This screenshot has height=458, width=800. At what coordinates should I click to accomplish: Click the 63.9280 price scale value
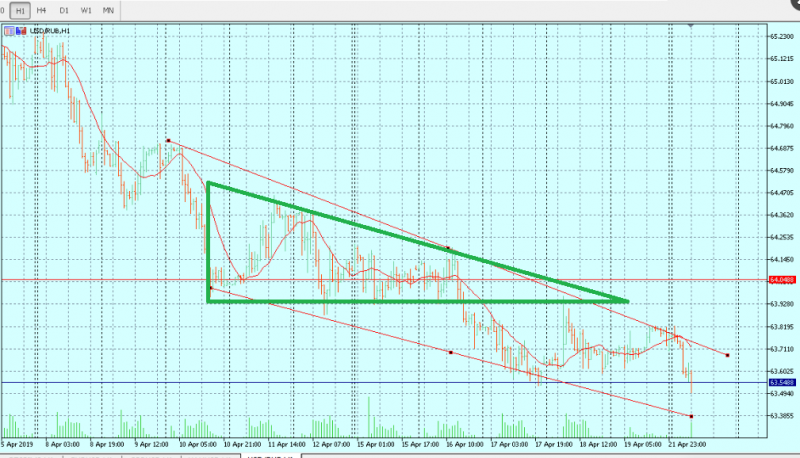(782, 304)
